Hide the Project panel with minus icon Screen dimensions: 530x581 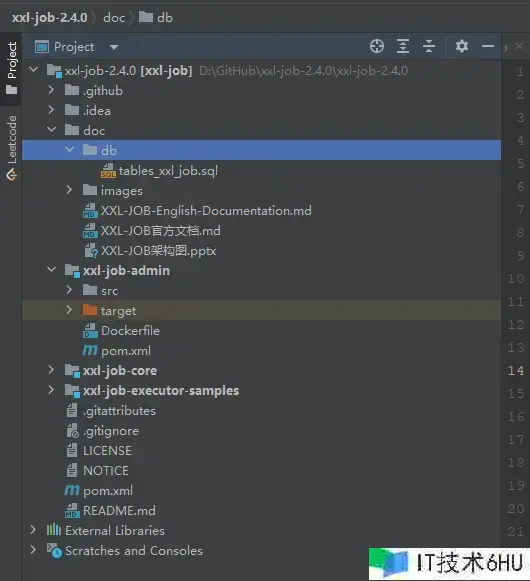tap(488, 46)
